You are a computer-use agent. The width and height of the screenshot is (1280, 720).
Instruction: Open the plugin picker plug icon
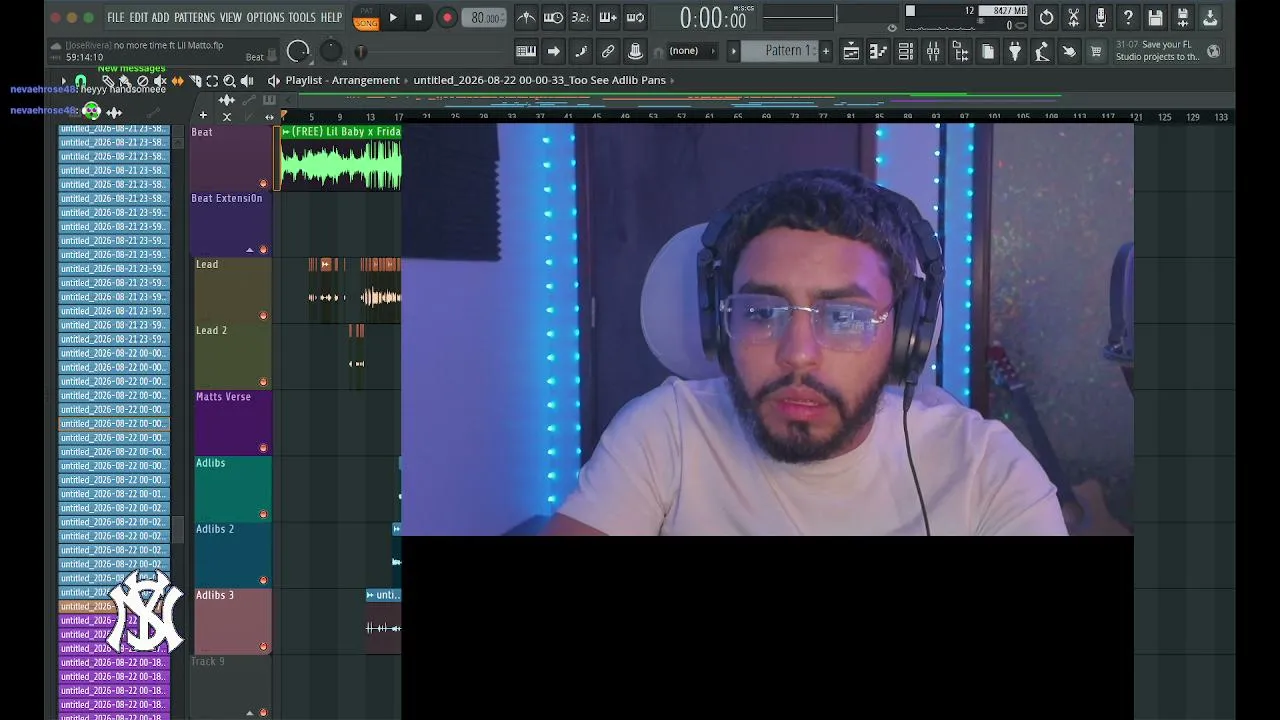coord(1014,51)
